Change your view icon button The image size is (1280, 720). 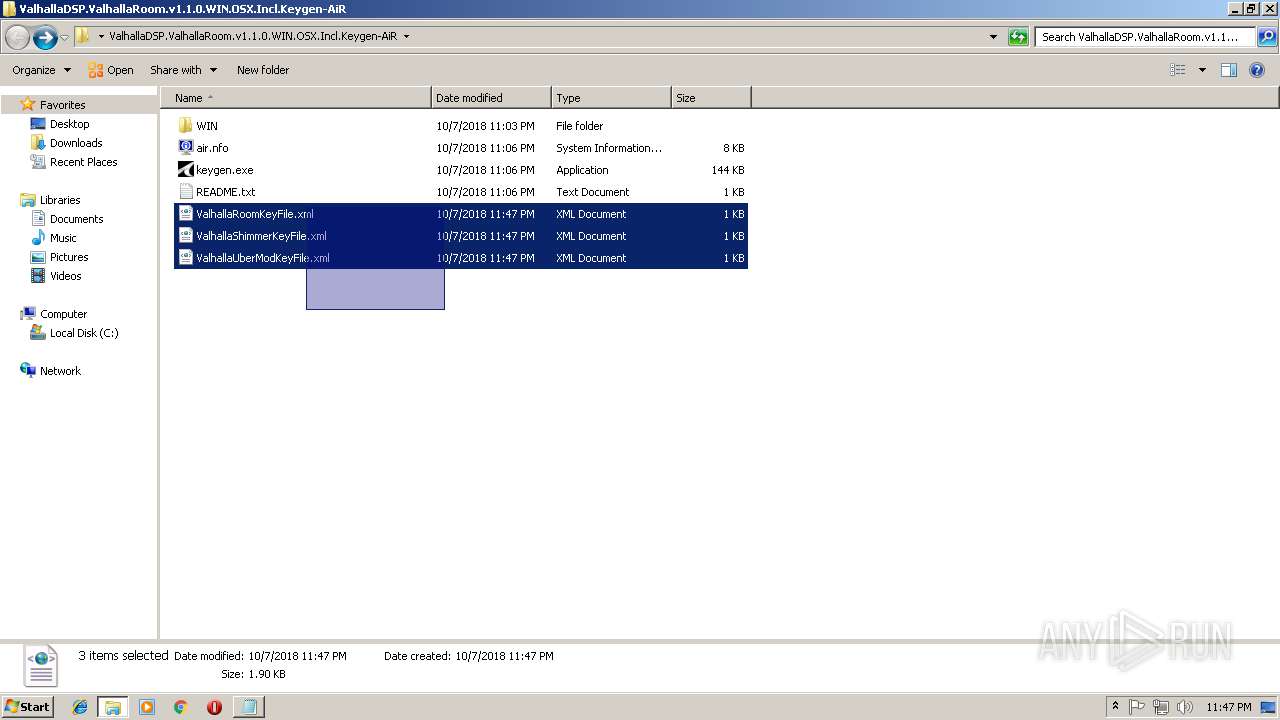[x=1178, y=70]
